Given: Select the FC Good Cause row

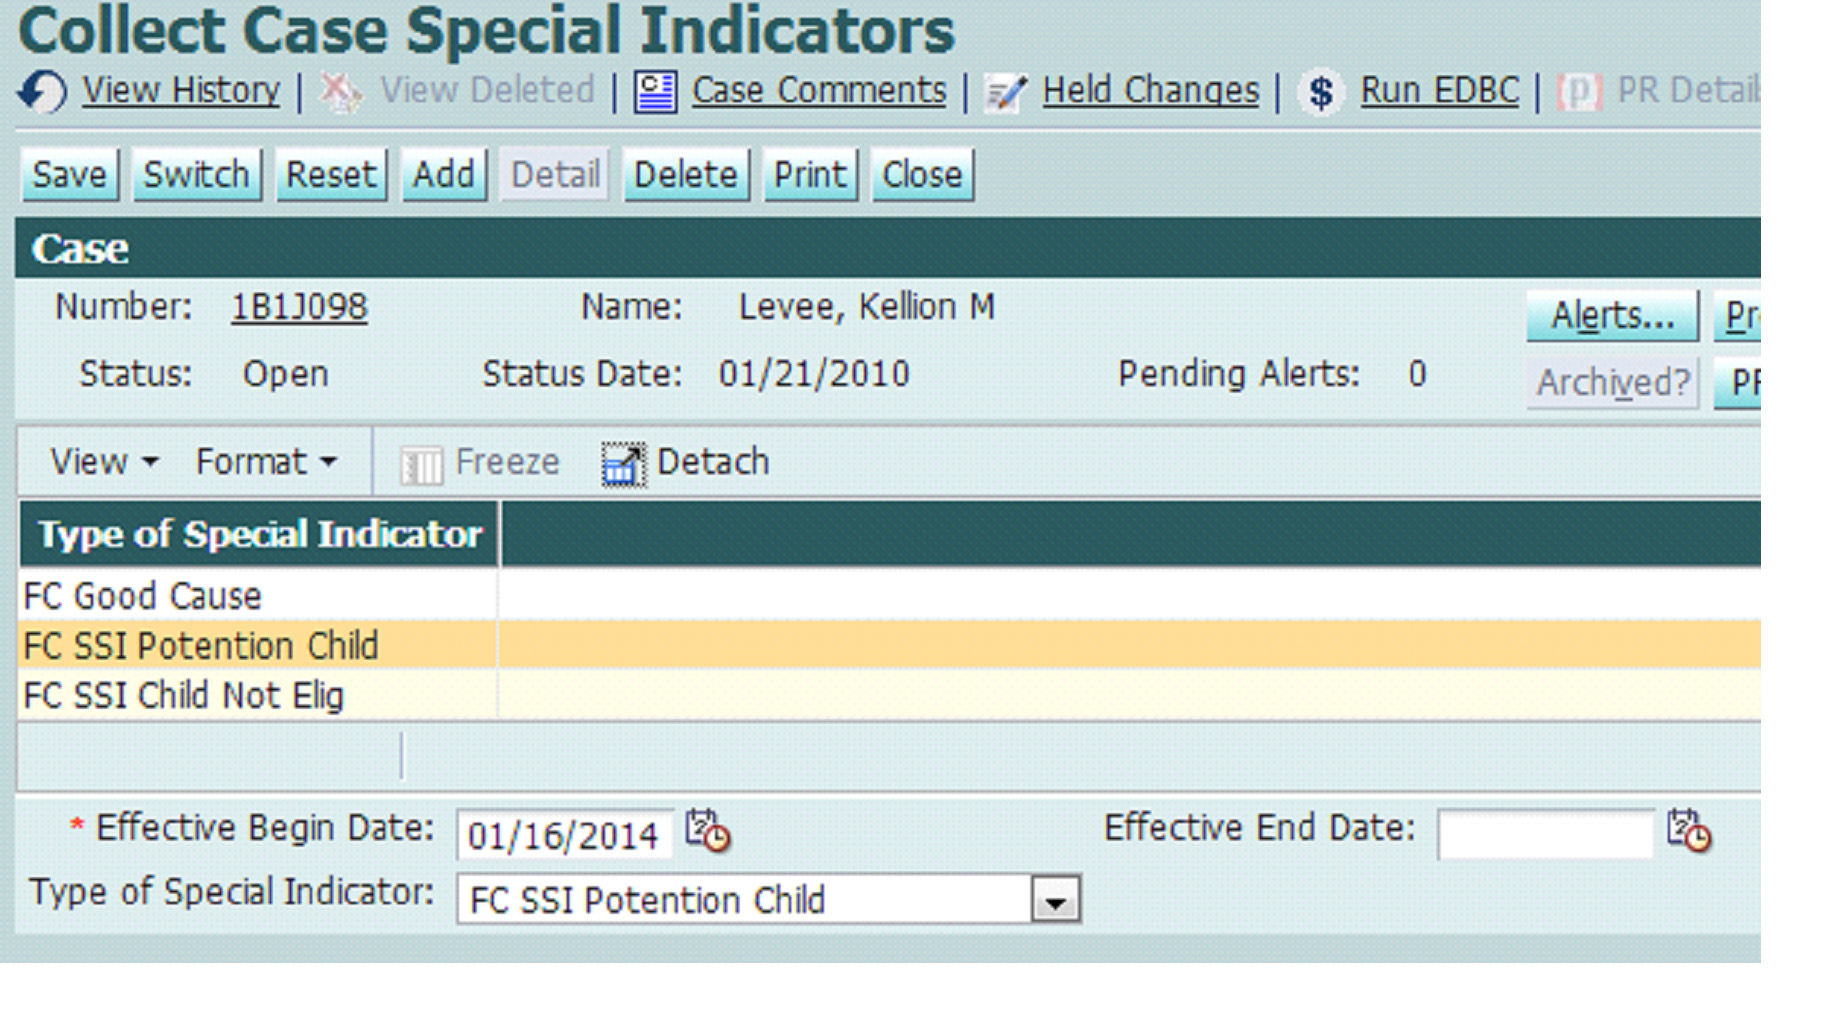Looking at the screenshot, I should (x=143, y=596).
